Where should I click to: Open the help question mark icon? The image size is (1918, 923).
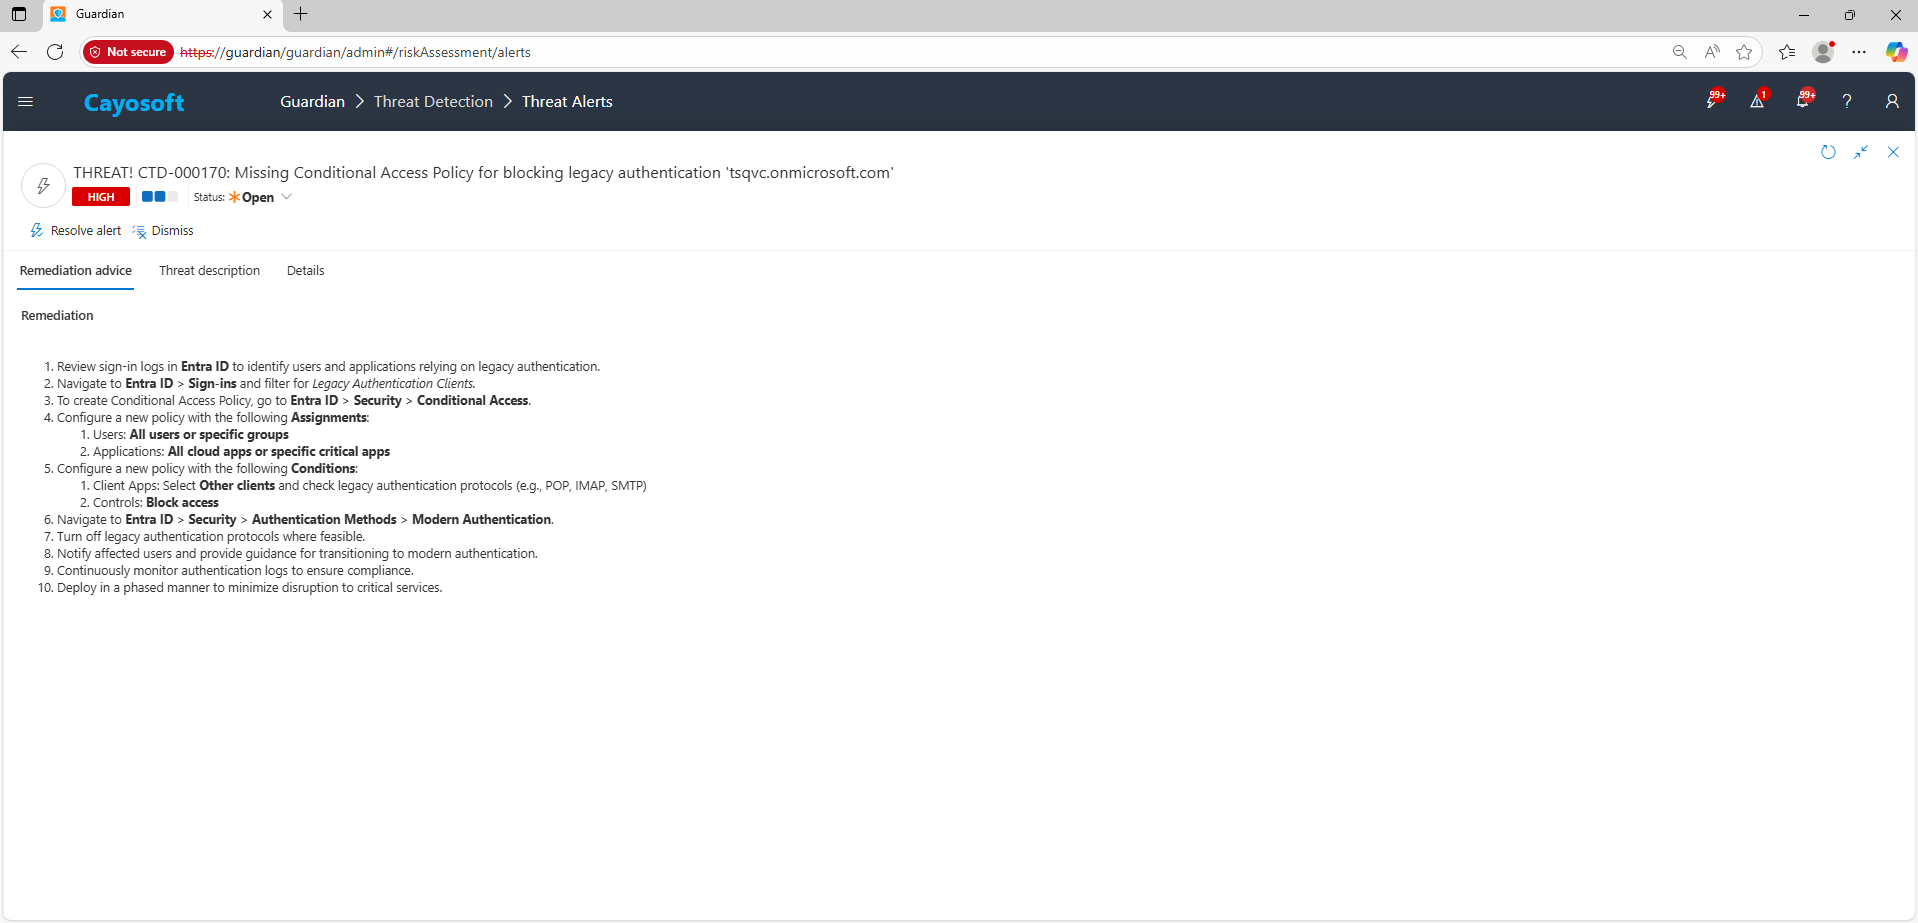pyautogui.click(x=1847, y=101)
